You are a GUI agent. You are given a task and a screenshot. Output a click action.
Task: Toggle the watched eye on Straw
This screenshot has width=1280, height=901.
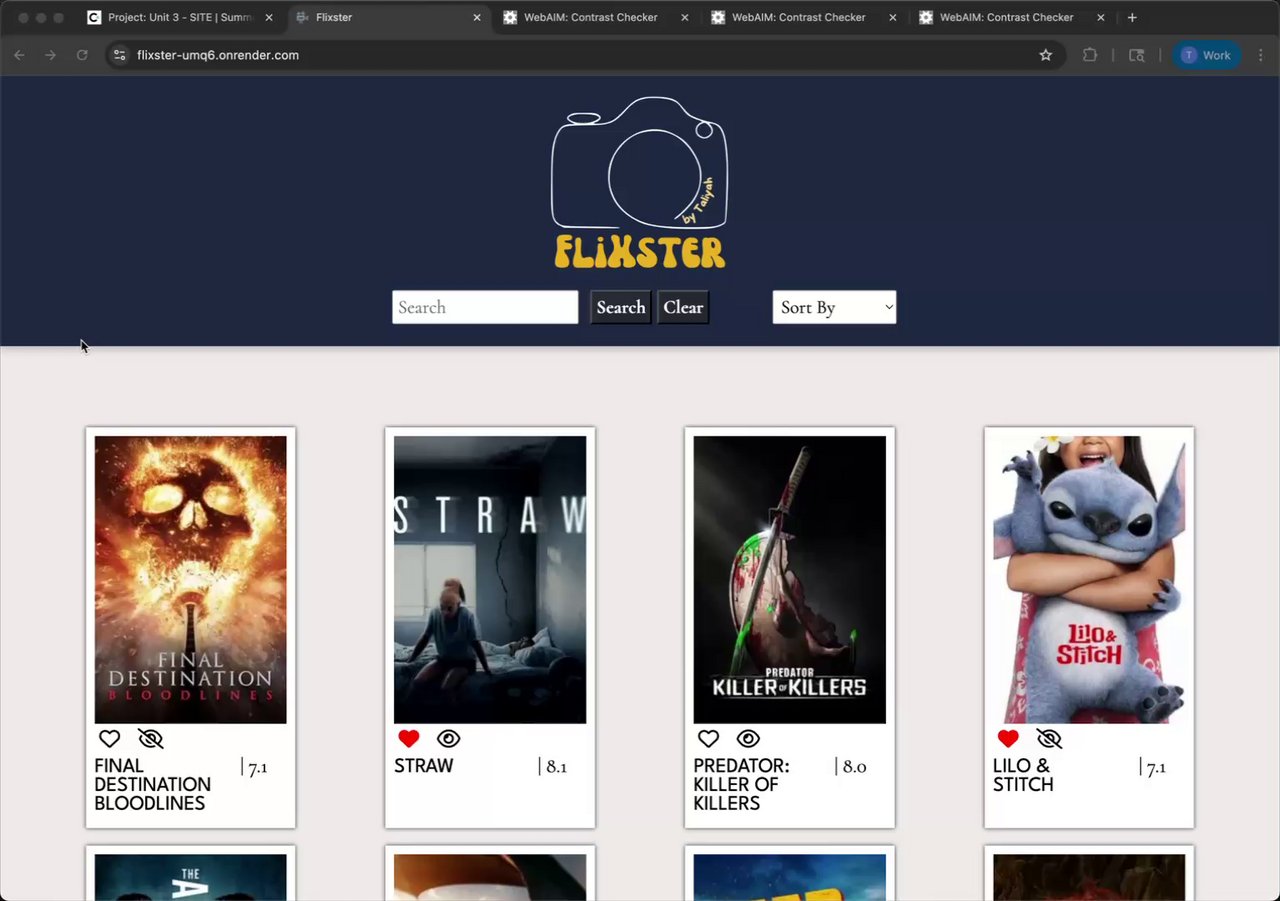pyautogui.click(x=449, y=739)
